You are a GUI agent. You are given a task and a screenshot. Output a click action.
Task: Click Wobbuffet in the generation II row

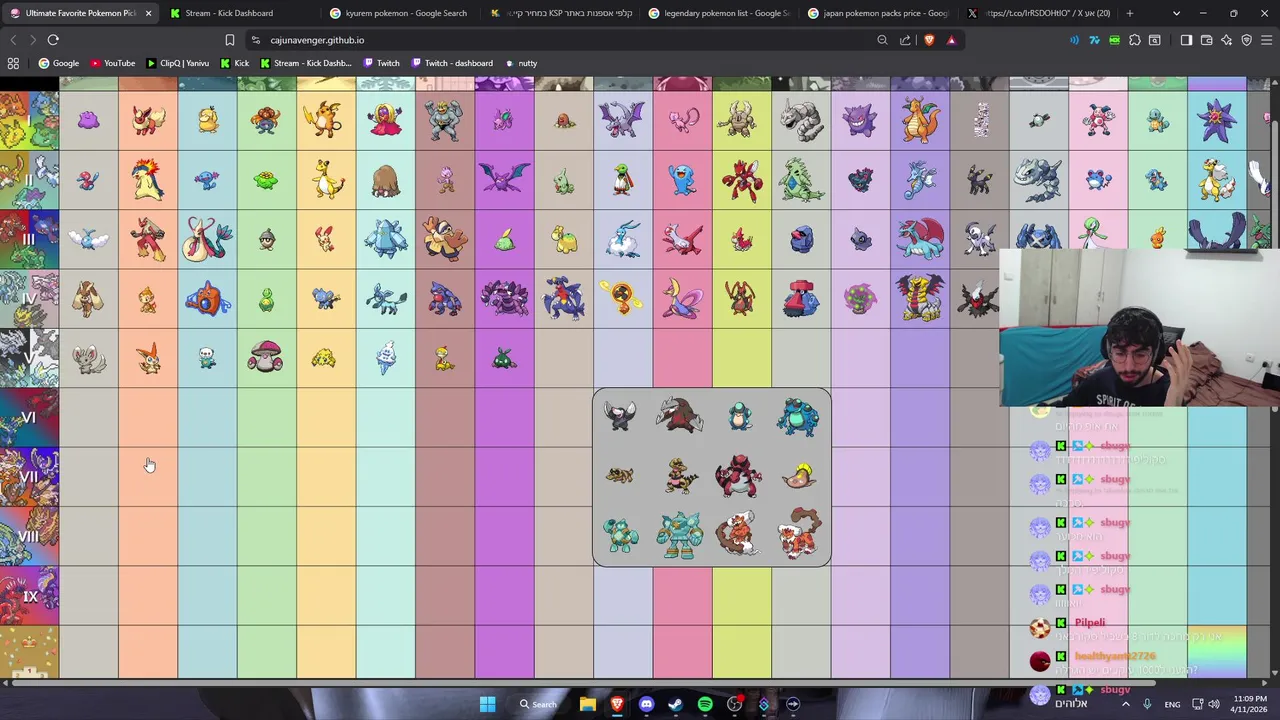click(x=683, y=180)
